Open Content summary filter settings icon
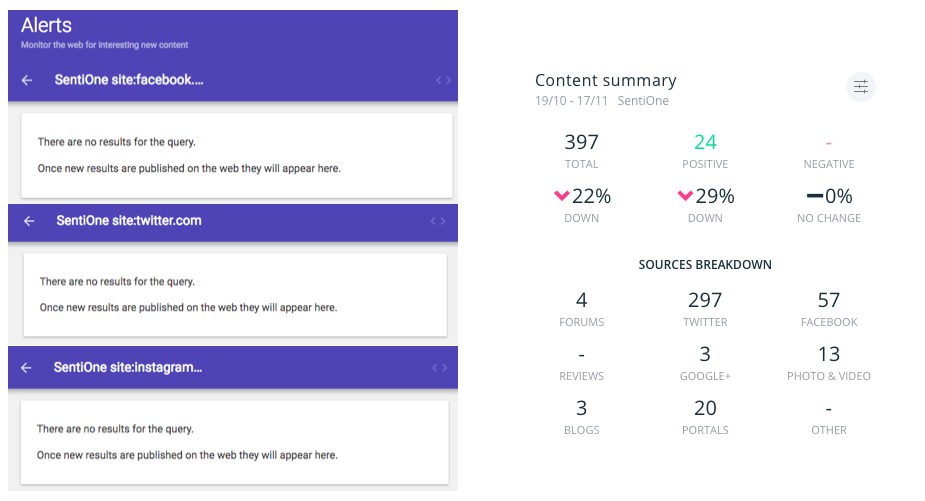 (x=861, y=87)
